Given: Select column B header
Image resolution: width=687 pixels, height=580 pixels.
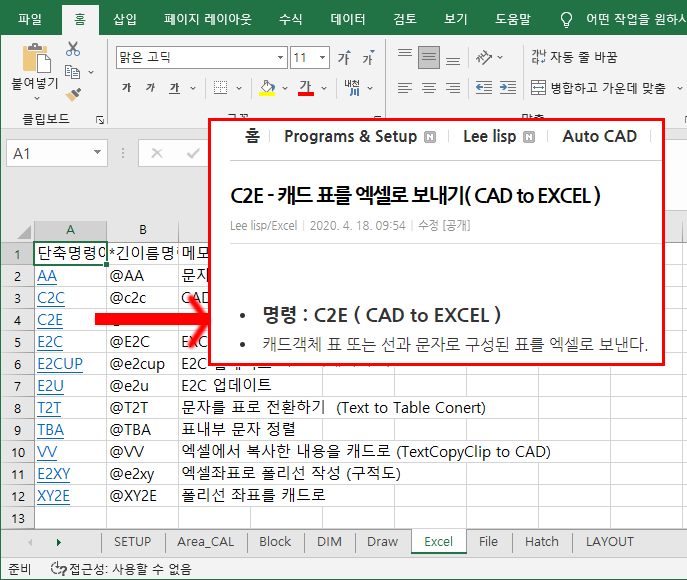Looking at the screenshot, I should [x=142, y=230].
